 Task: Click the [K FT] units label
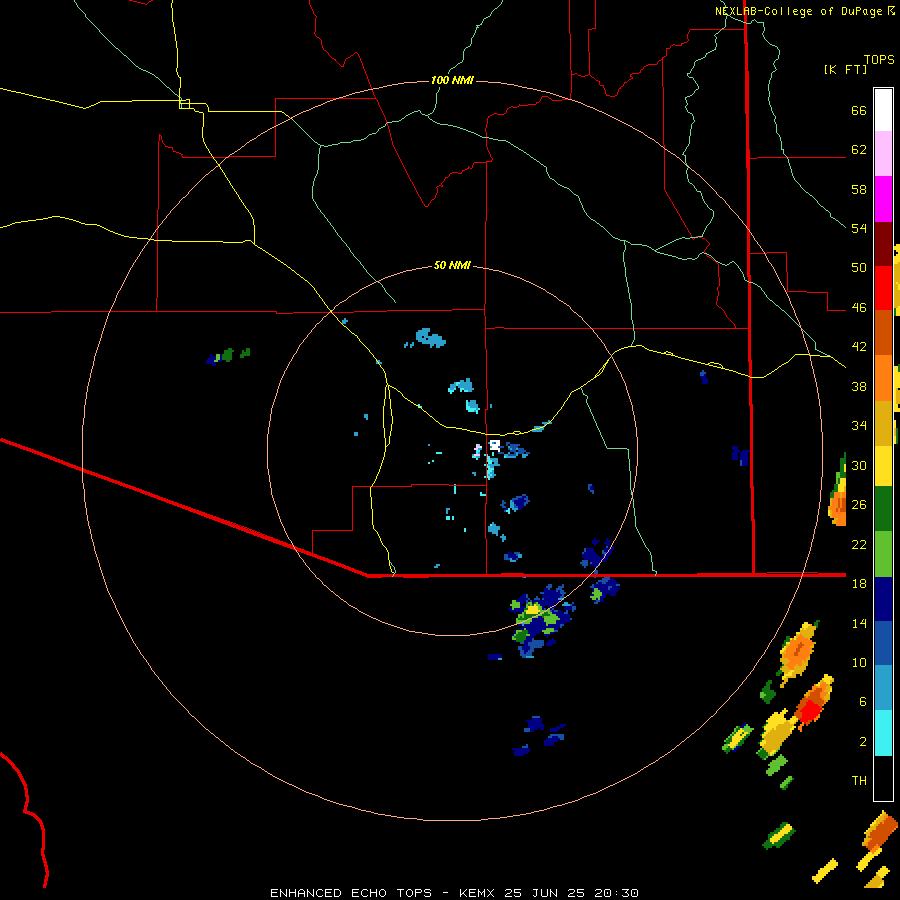[x=845, y=69]
